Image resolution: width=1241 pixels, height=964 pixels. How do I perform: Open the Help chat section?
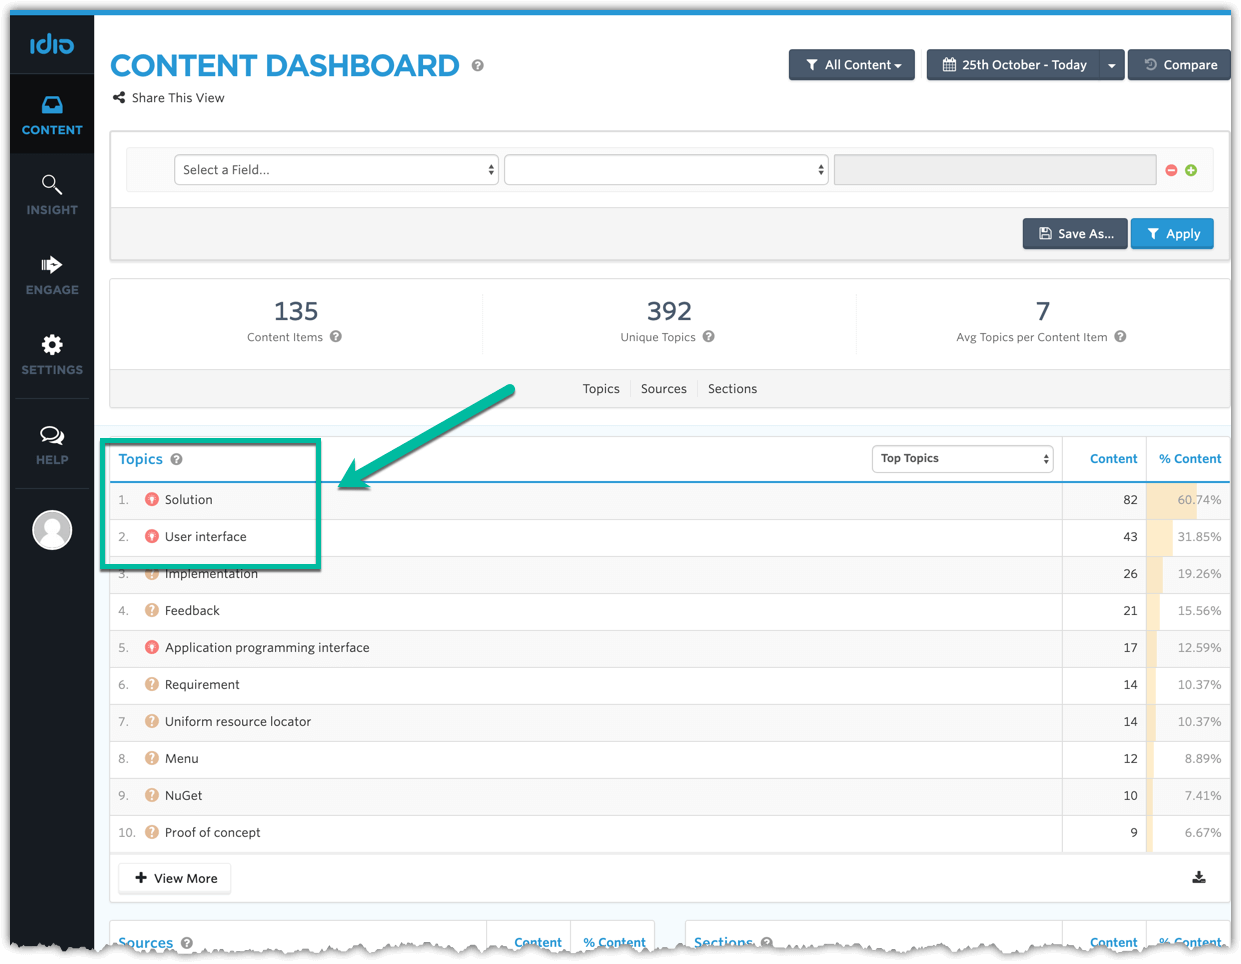coord(52,445)
